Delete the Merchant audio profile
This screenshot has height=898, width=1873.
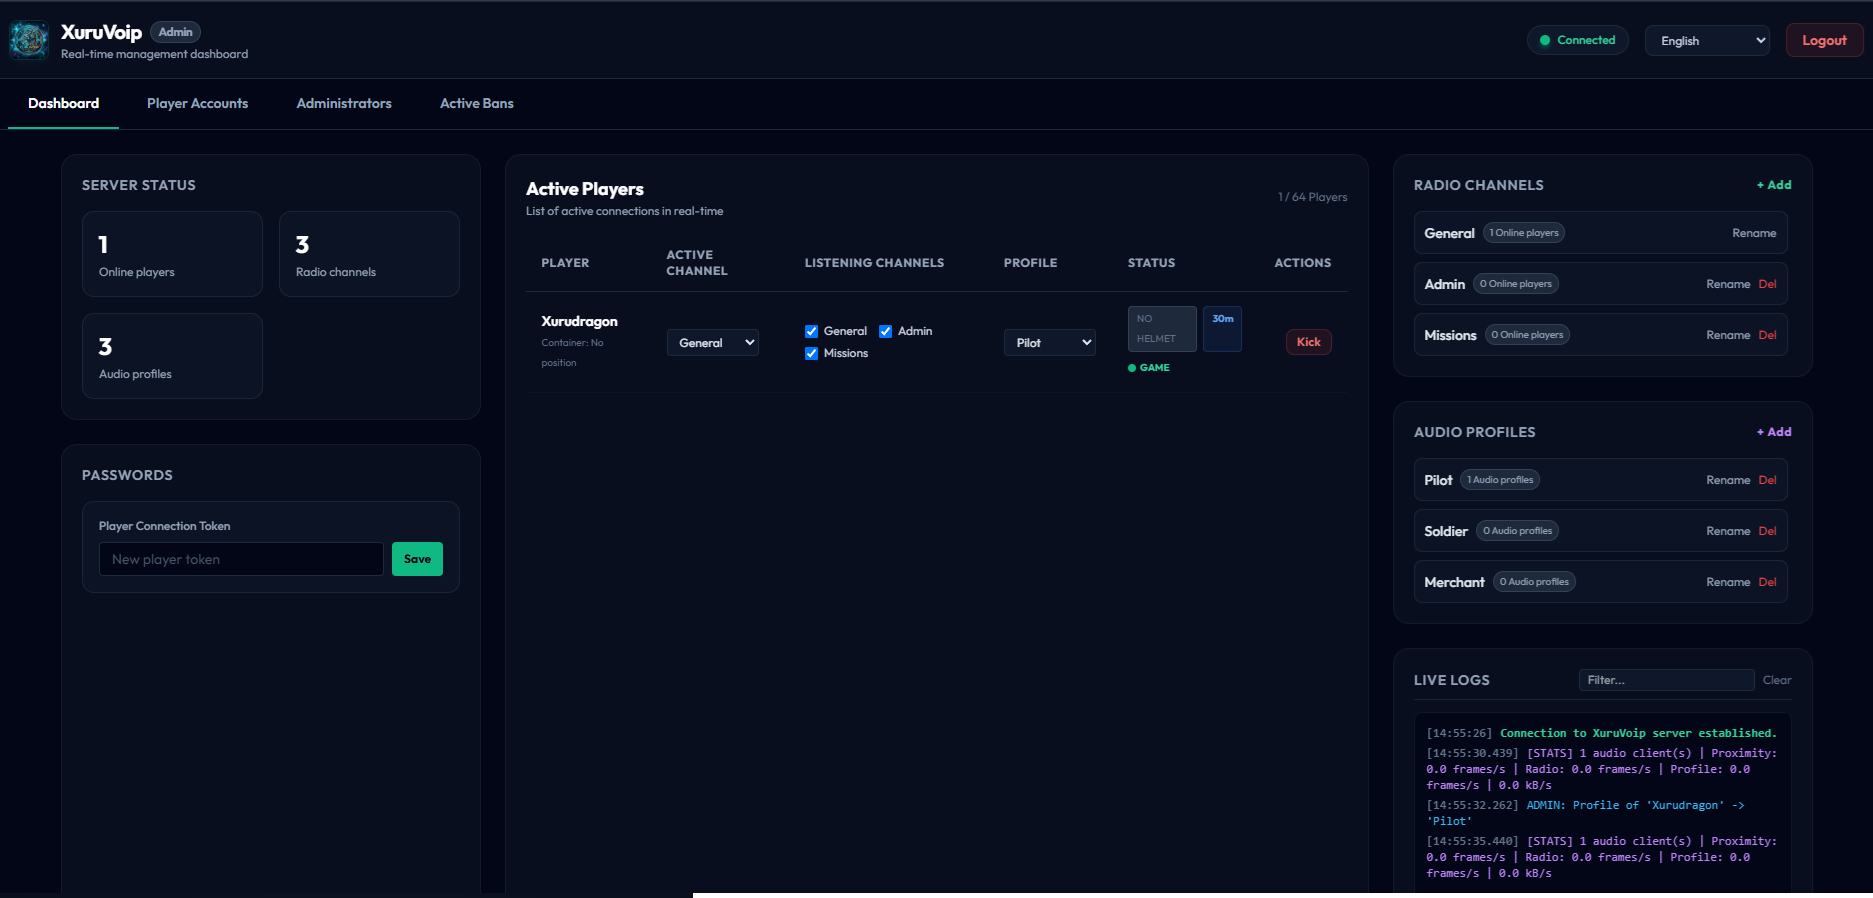[1767, 582]
